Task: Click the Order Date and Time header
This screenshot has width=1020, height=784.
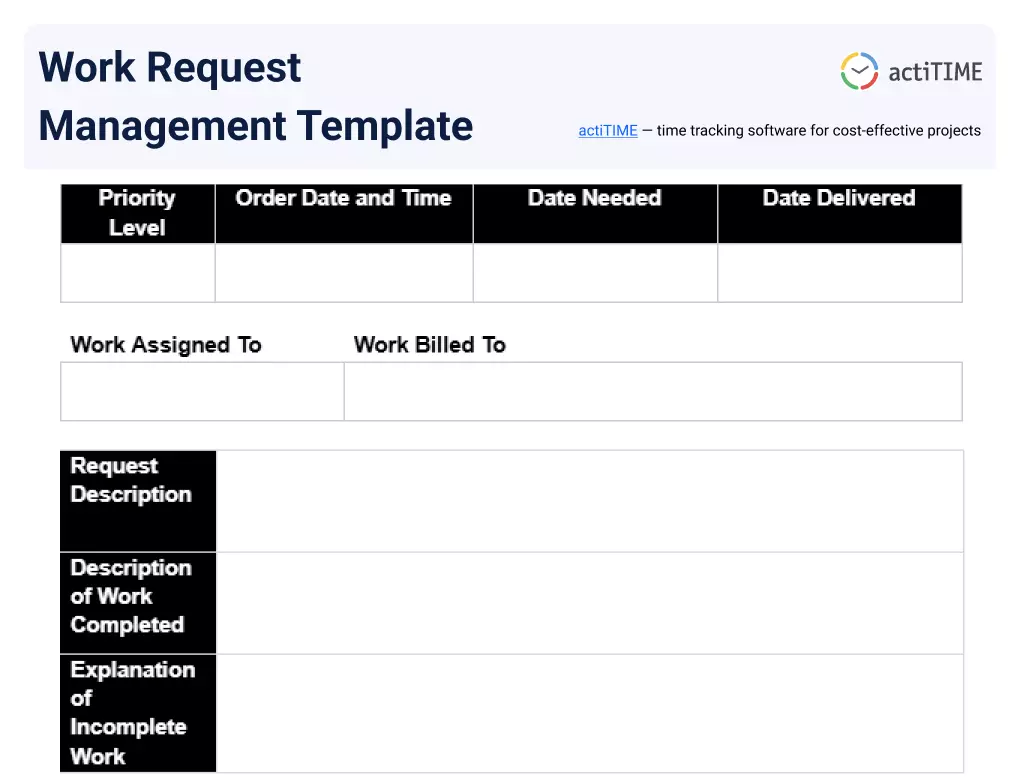Action: [x=343, y=198]
